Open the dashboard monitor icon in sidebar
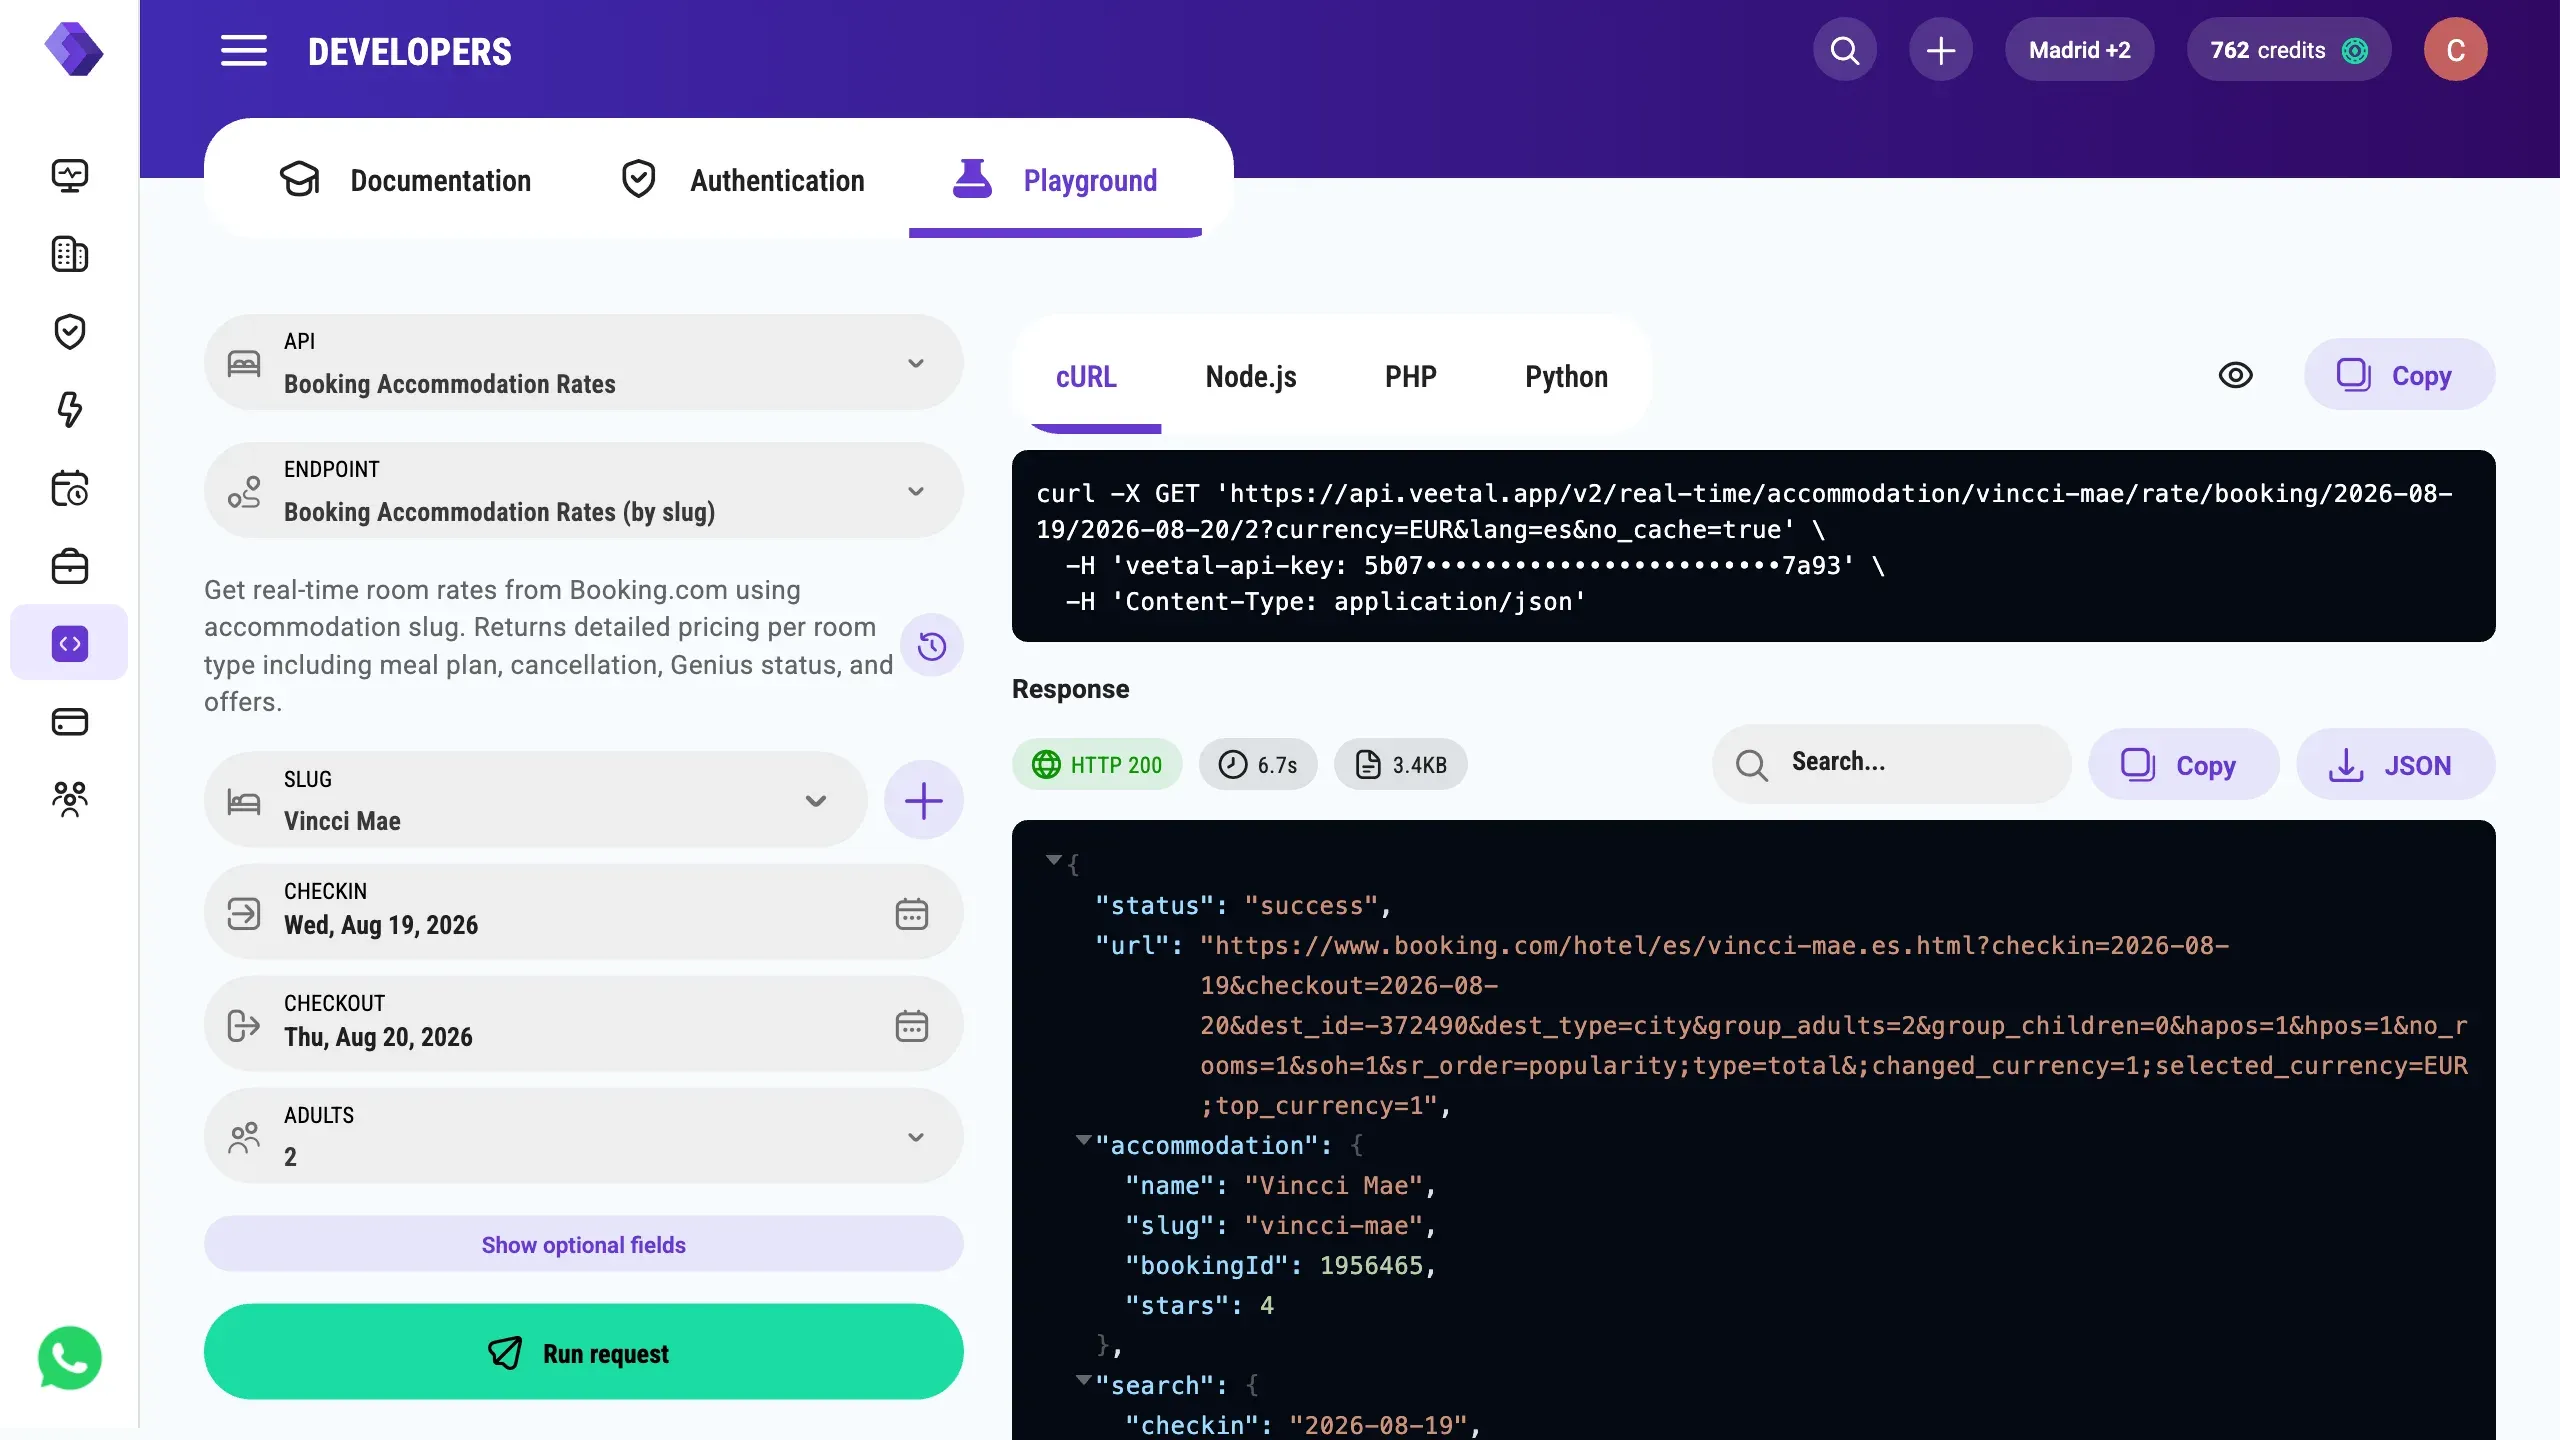 point(69,176)
